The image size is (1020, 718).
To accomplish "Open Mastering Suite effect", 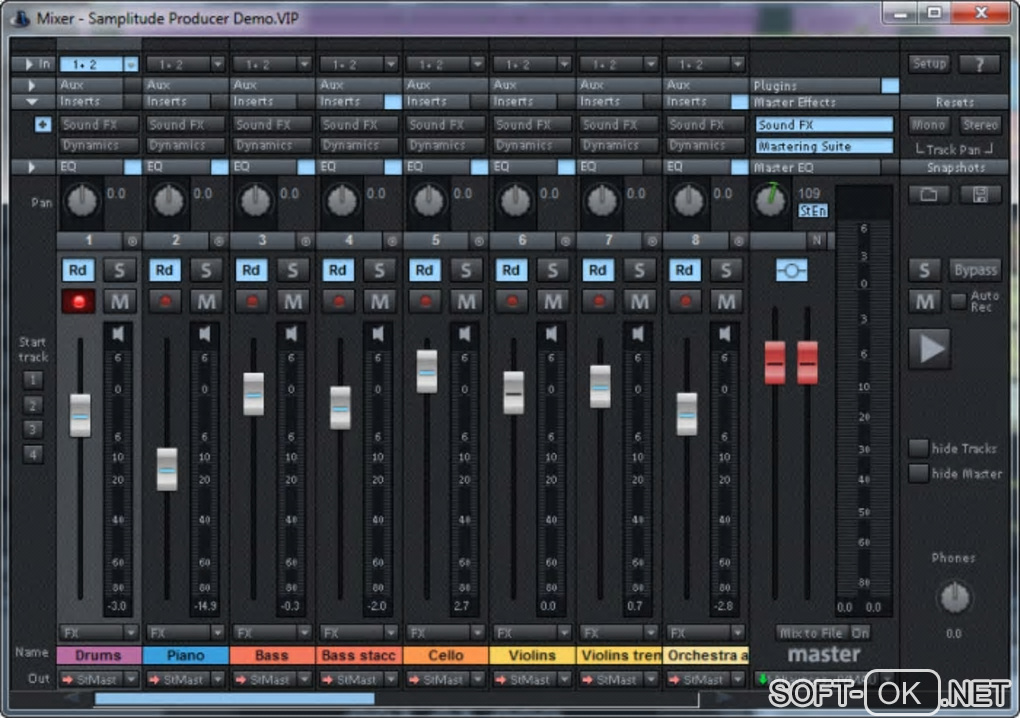I will 824,146.
